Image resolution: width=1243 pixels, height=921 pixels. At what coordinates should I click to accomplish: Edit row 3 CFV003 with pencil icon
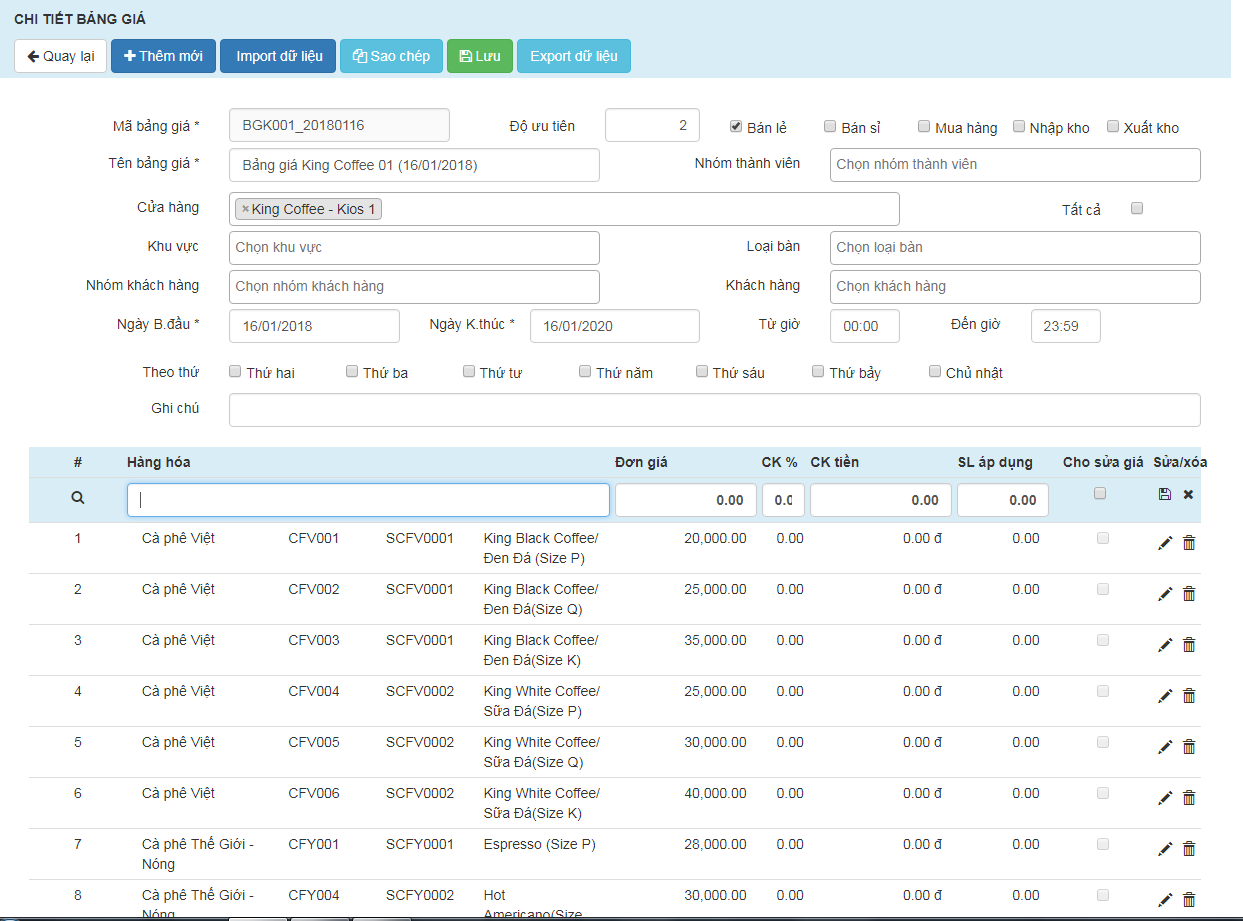click(x=1165, y=645)
